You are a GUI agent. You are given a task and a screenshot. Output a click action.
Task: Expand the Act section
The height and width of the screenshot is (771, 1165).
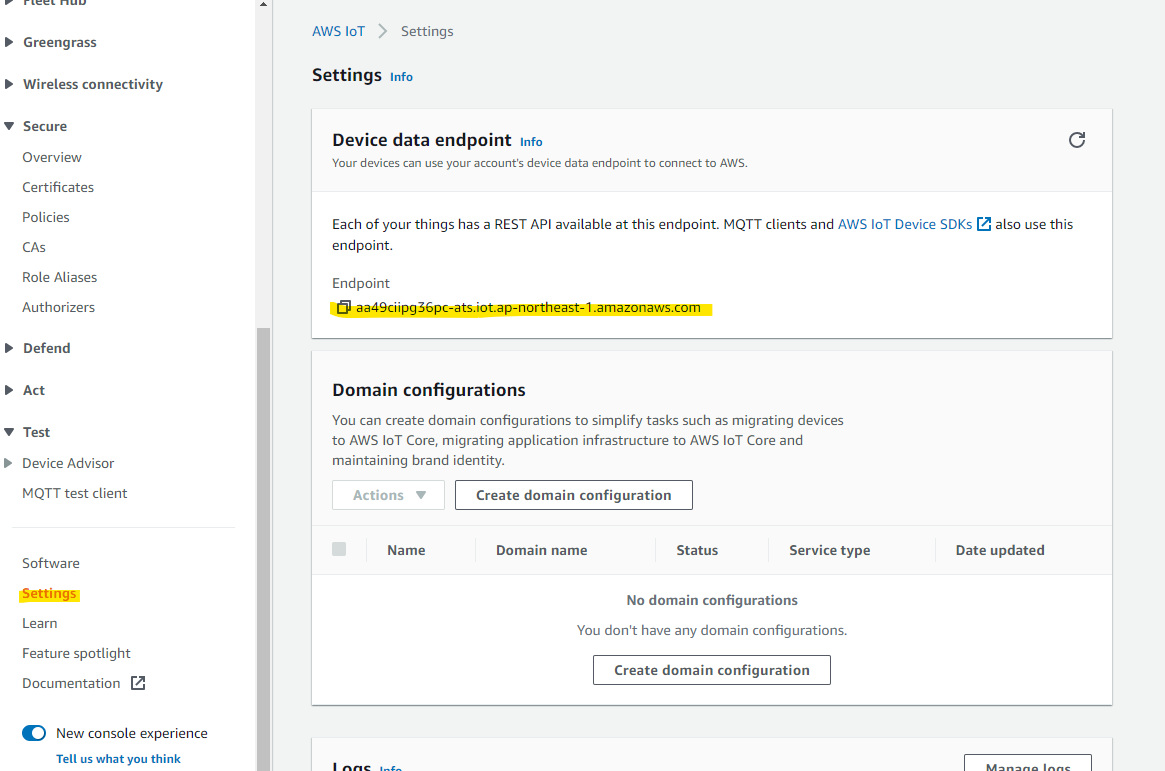point(9,390)
